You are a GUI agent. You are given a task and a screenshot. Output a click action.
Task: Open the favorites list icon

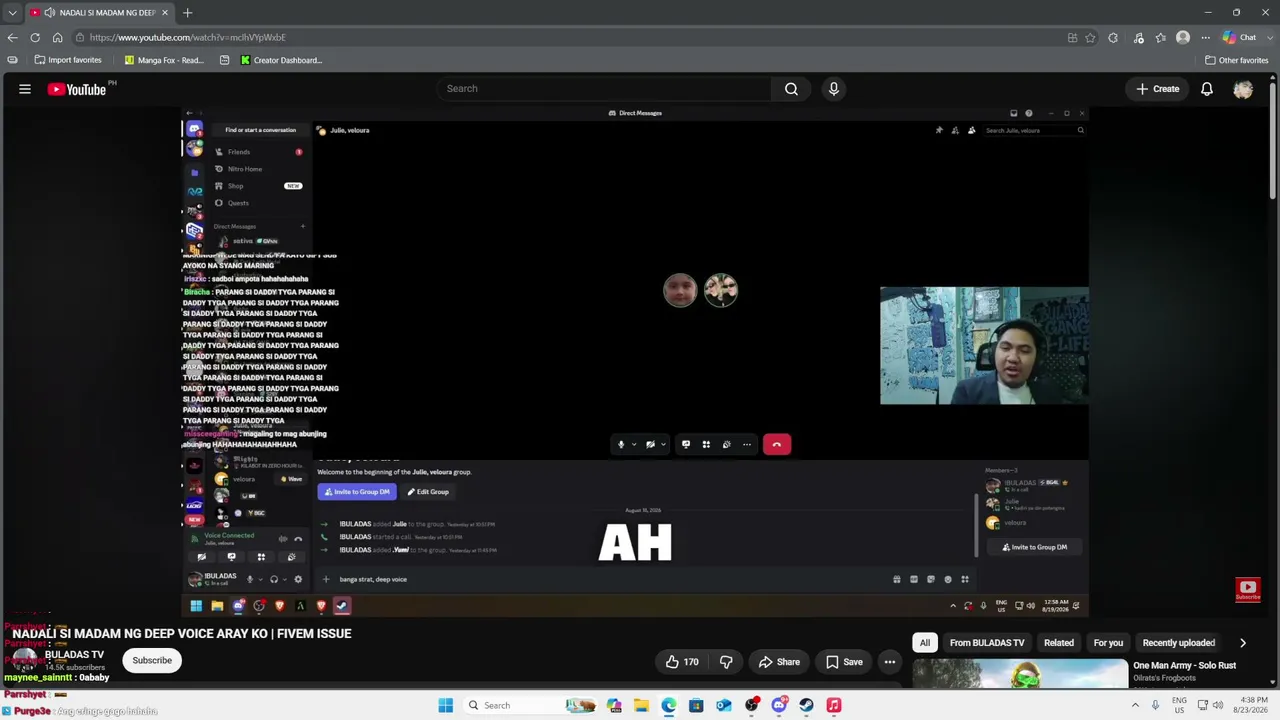(x=1161, y=38)
